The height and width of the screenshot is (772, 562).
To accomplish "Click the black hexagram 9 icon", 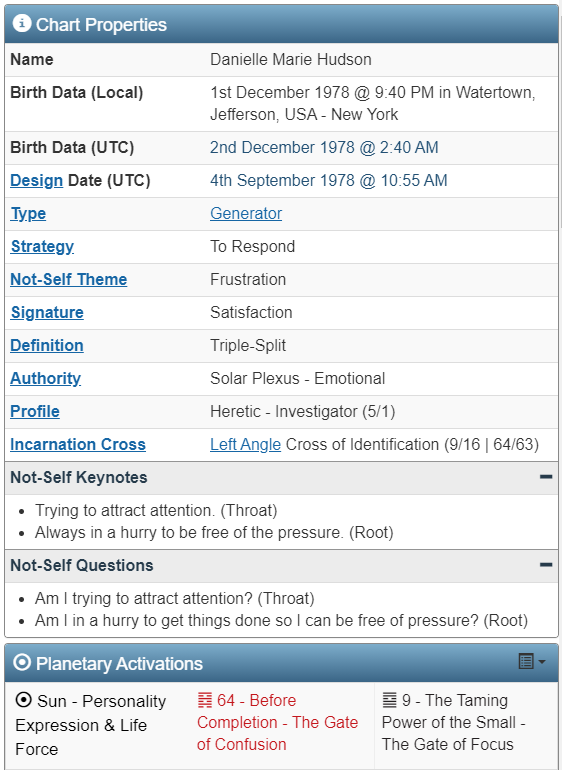I will [x=390, y=700].
